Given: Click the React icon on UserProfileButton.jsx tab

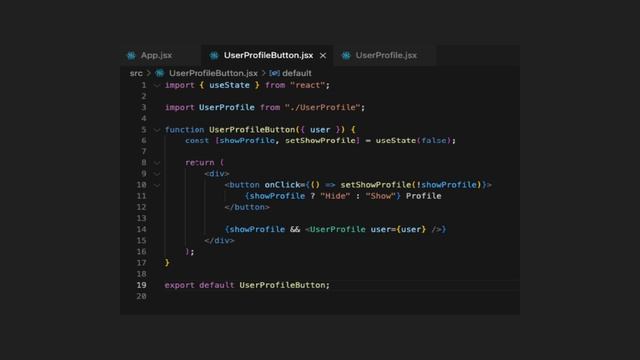Looking at the screenshot, I should [214, 56].
